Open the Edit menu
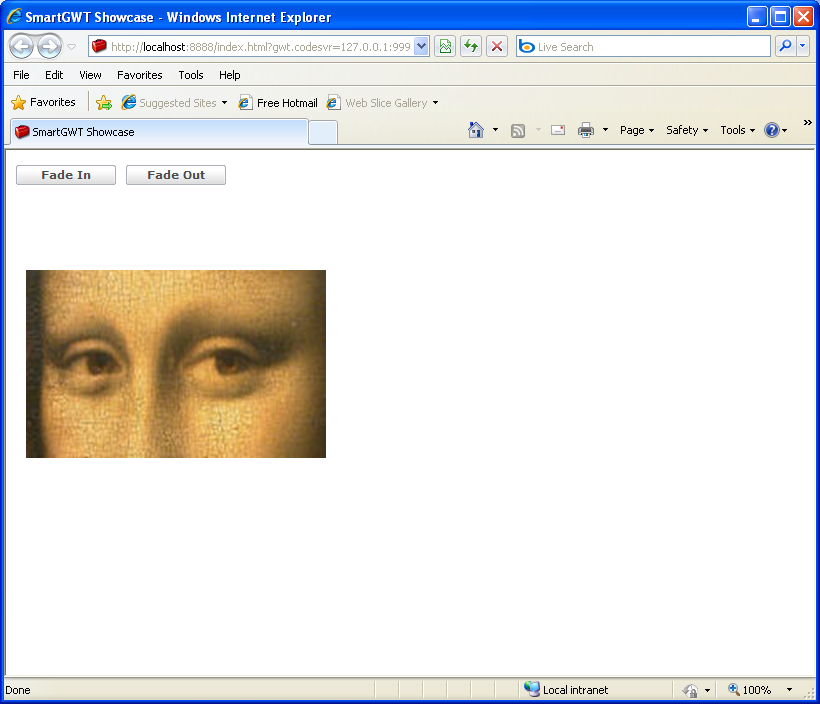The image size is (820, 704). [x=54, y=75]
